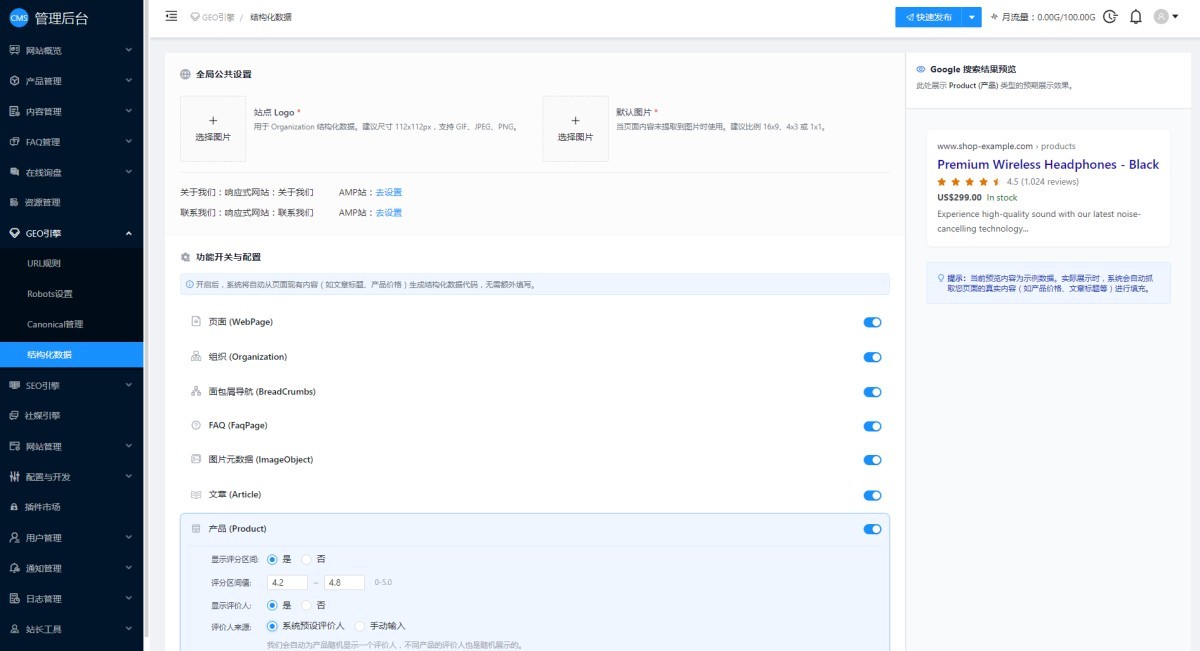Image resolution: width=1200 pixels, height=651 pixels.
Task: Click the plus icon for default image
Action: pyautogui.click(x=575, y=121)
